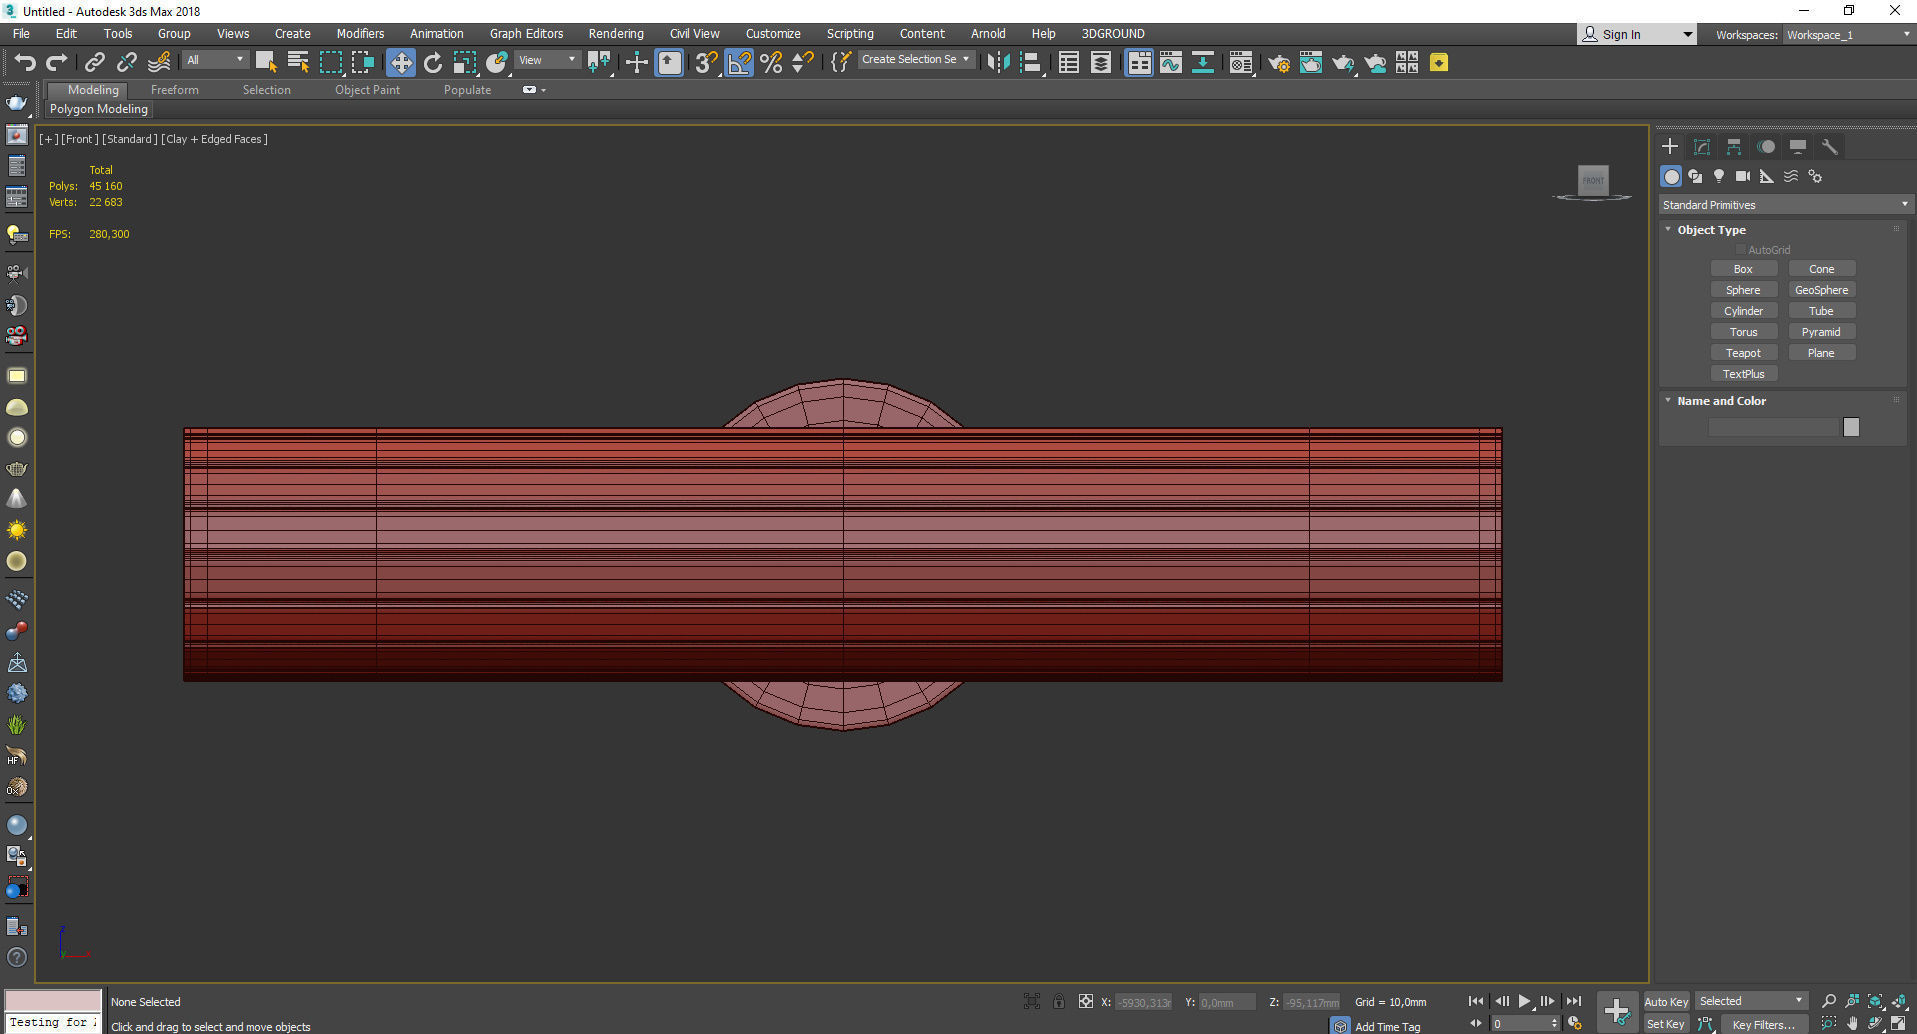Click the Angle Snap toggle icon
This screenshot has width=1917, height=1034.
[x=739, y=63]
